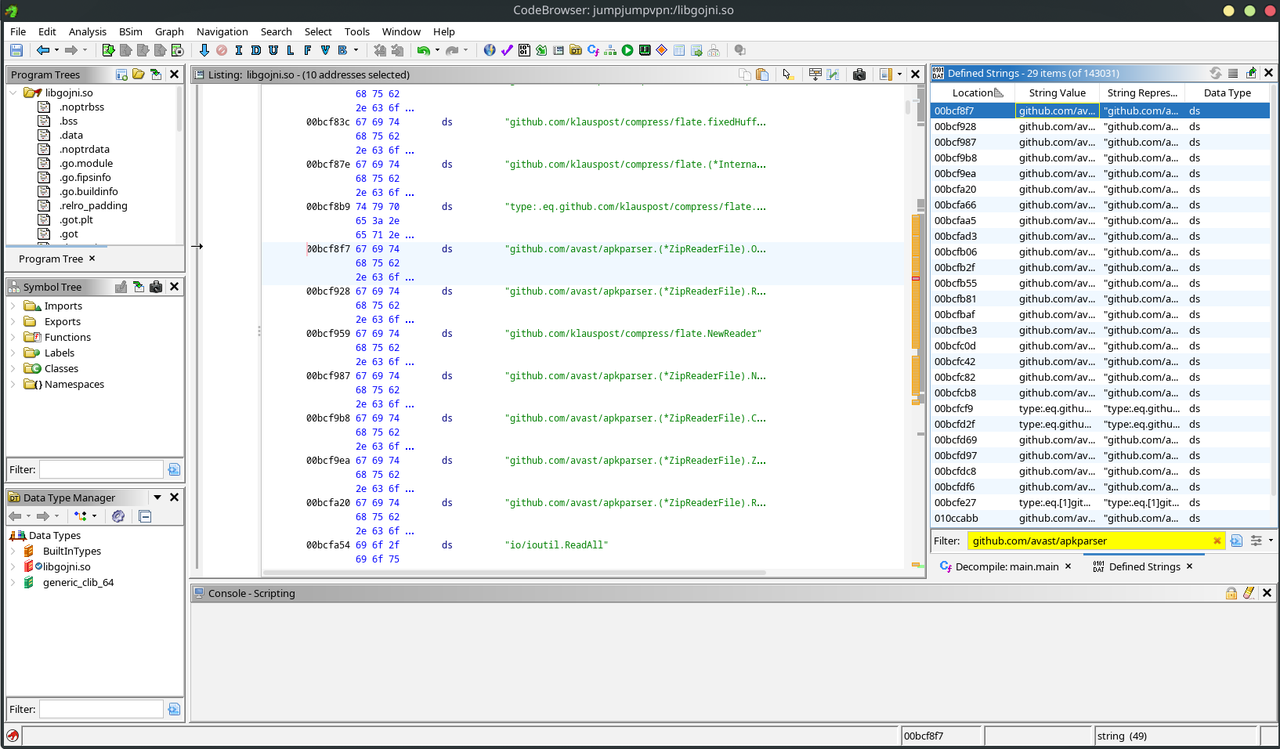The height and width of the screenshot is (749, 1280).
Task: Click the Data Type Manager gear-like icon
Action: click(118, 516)
